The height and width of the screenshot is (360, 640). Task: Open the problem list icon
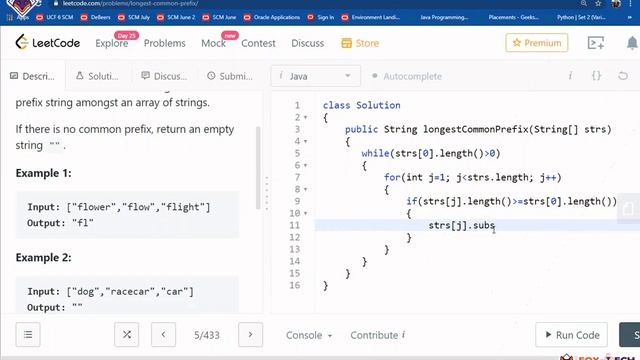pyautogui.click(x=28, y=335)
